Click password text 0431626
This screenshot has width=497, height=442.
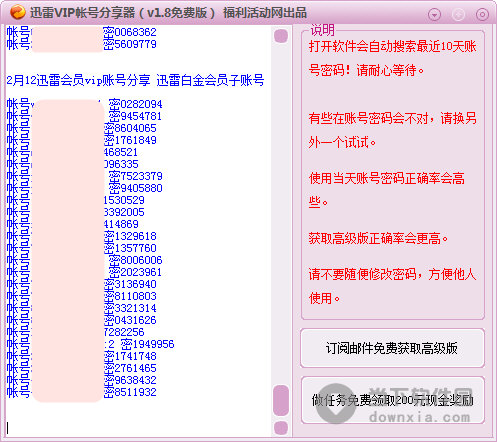click(135, 320)
